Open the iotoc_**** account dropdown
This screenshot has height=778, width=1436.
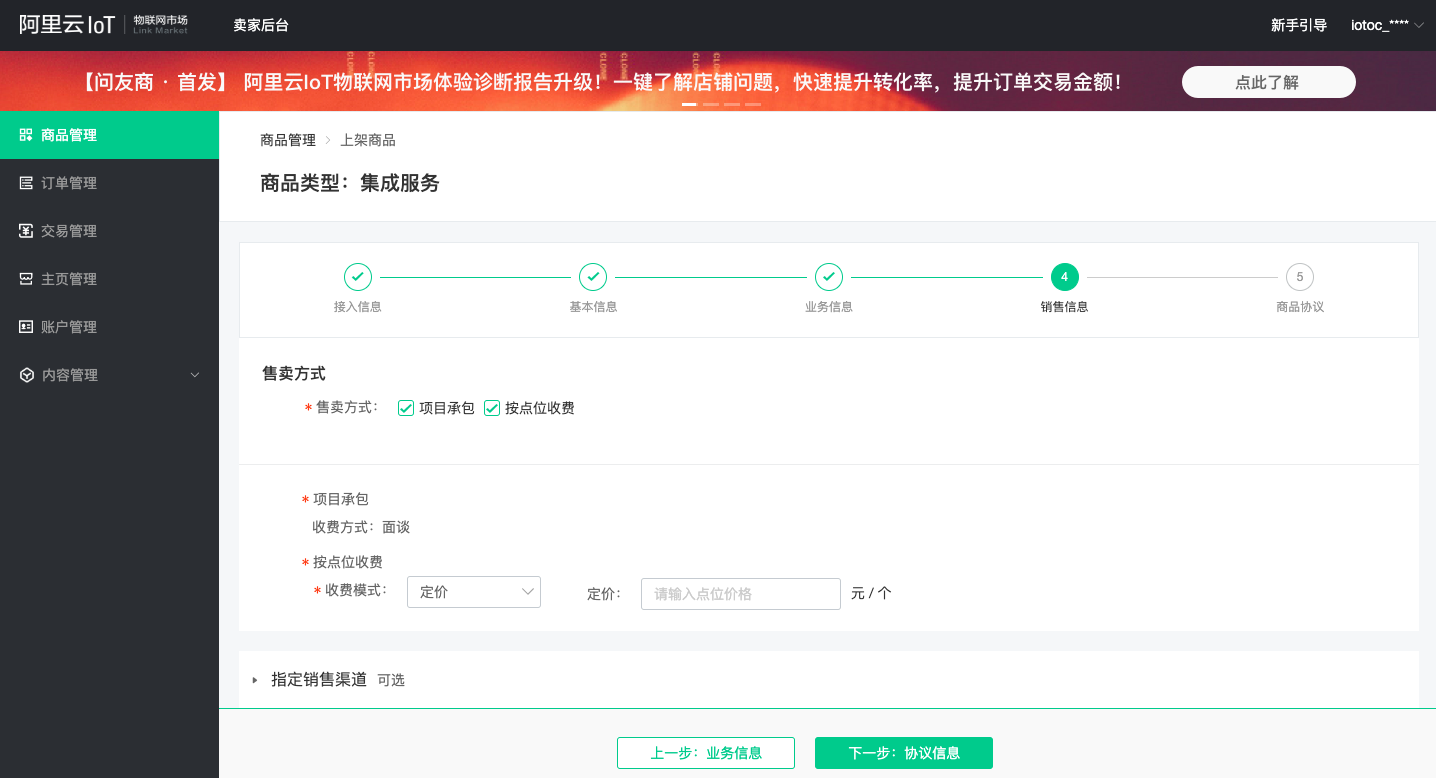click(1387, 25)
